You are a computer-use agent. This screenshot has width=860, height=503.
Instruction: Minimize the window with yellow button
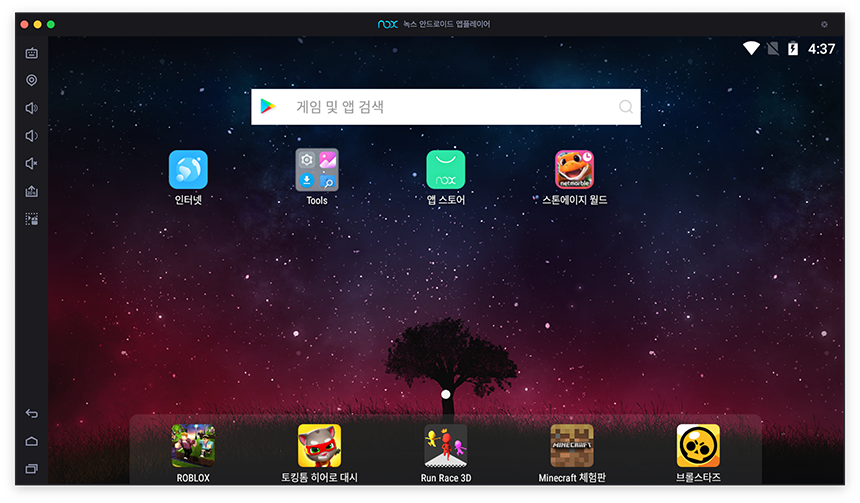pyautogui.click(x=37, y=24)
